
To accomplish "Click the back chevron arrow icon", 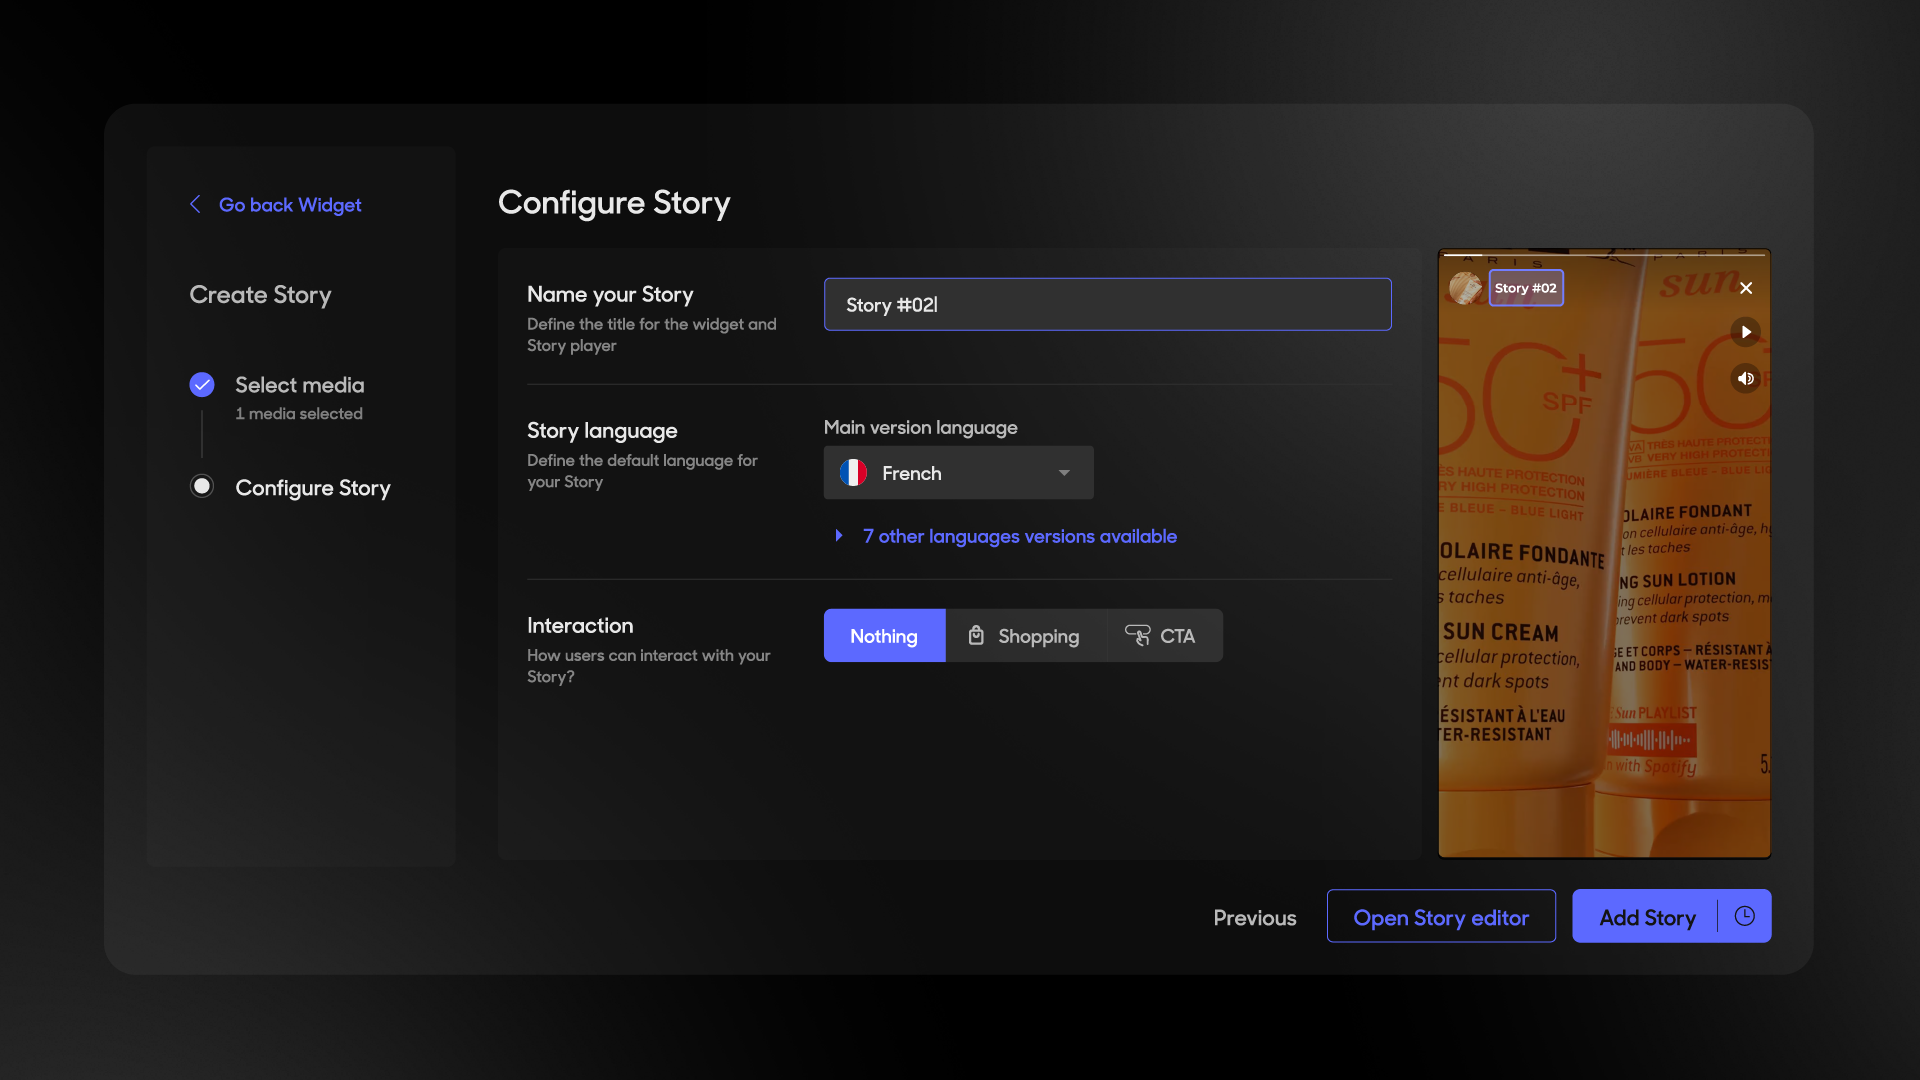I will pyautogui.click(x=195, y=204).
